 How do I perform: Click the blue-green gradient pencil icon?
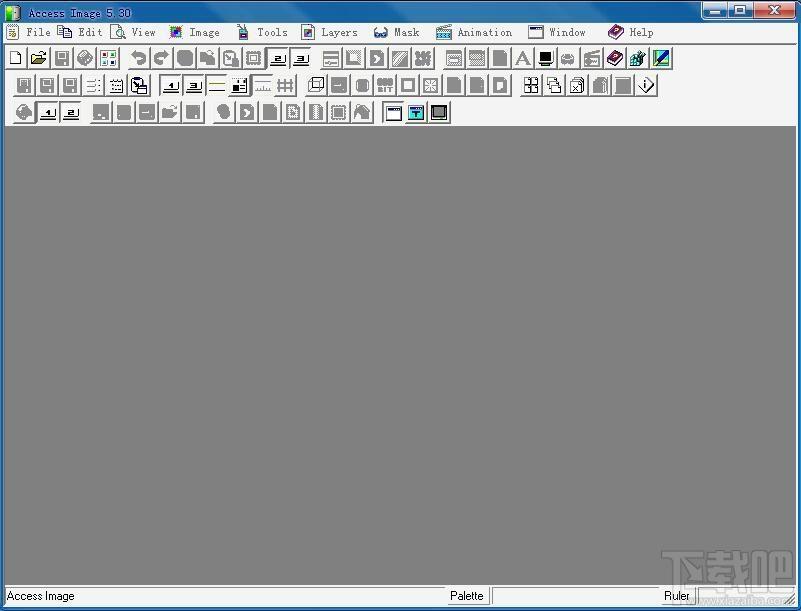point(661,58)
